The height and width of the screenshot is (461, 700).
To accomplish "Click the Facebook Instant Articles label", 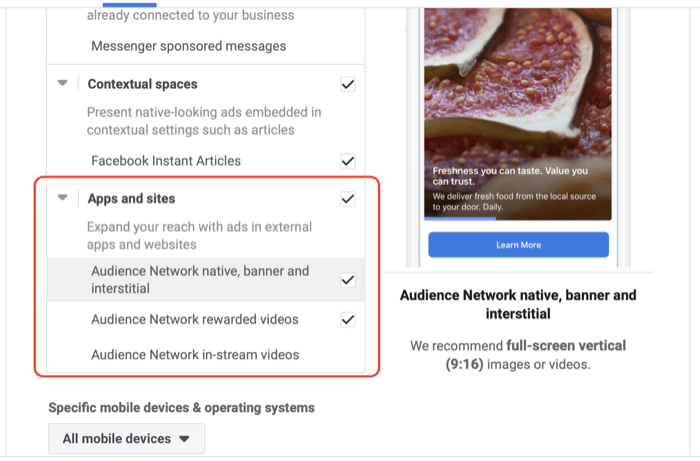I will pyautogui.click(x=166, y=161).
